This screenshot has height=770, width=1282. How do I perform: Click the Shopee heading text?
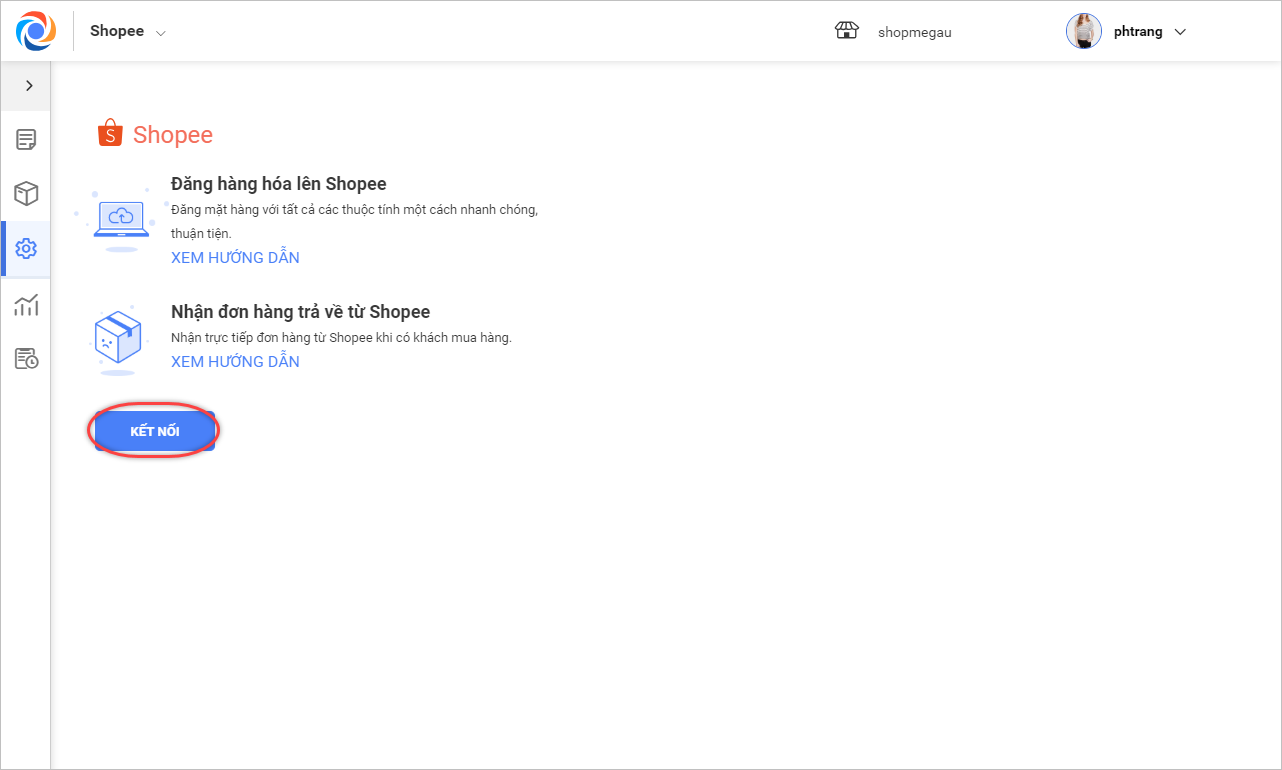(x=173, y=135)
